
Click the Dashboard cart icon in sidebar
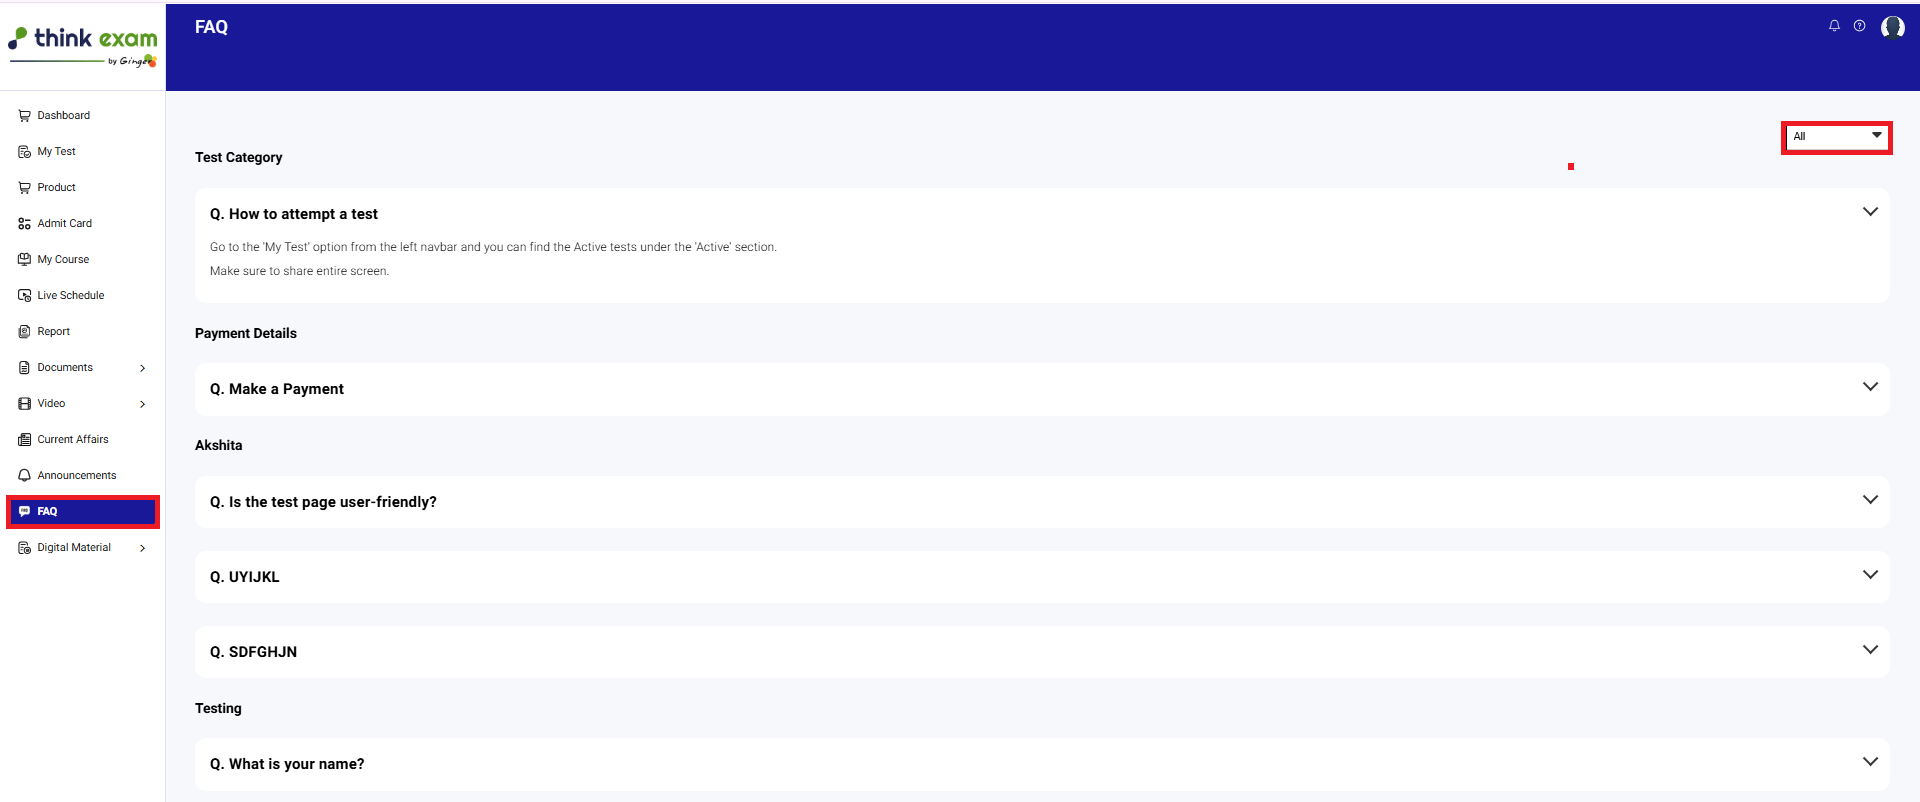click(x=24, y=116)
